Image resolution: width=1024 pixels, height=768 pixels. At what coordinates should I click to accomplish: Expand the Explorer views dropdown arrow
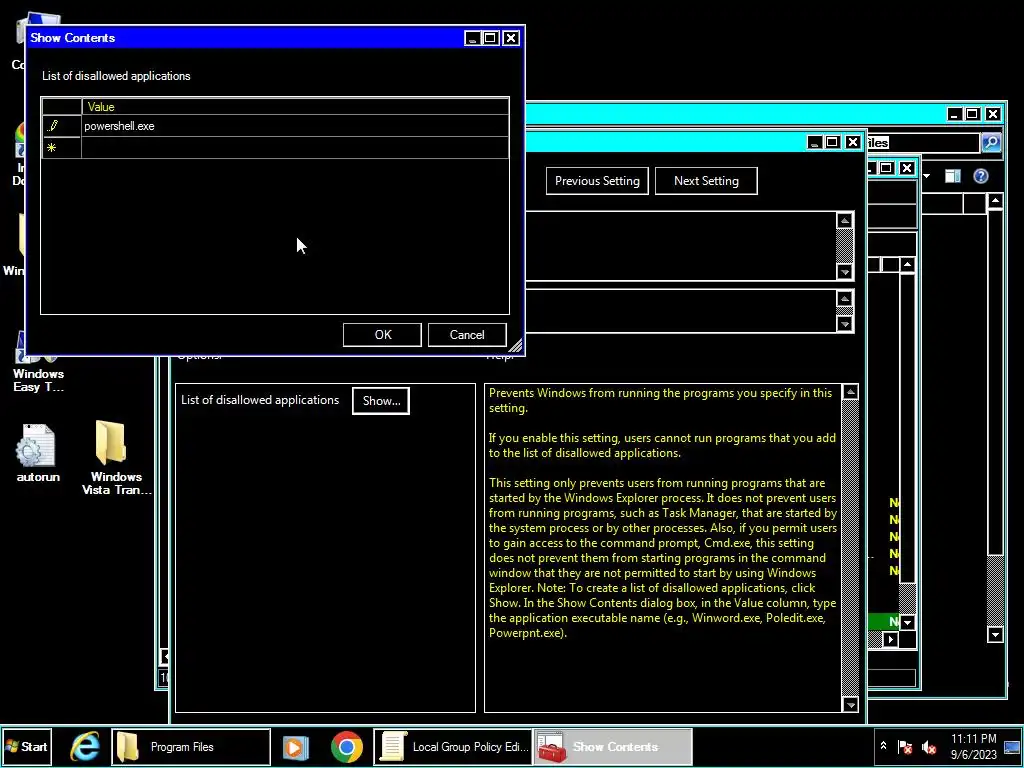click(x=927, y=176)
